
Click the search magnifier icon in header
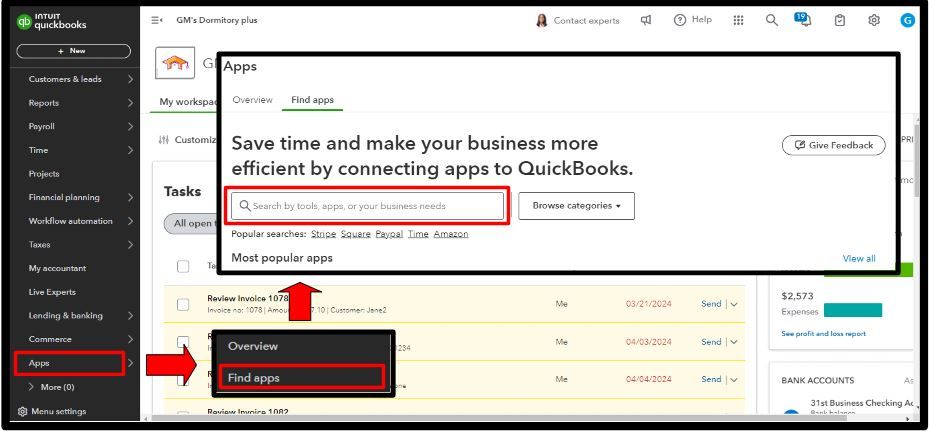[x=771, y=20]
